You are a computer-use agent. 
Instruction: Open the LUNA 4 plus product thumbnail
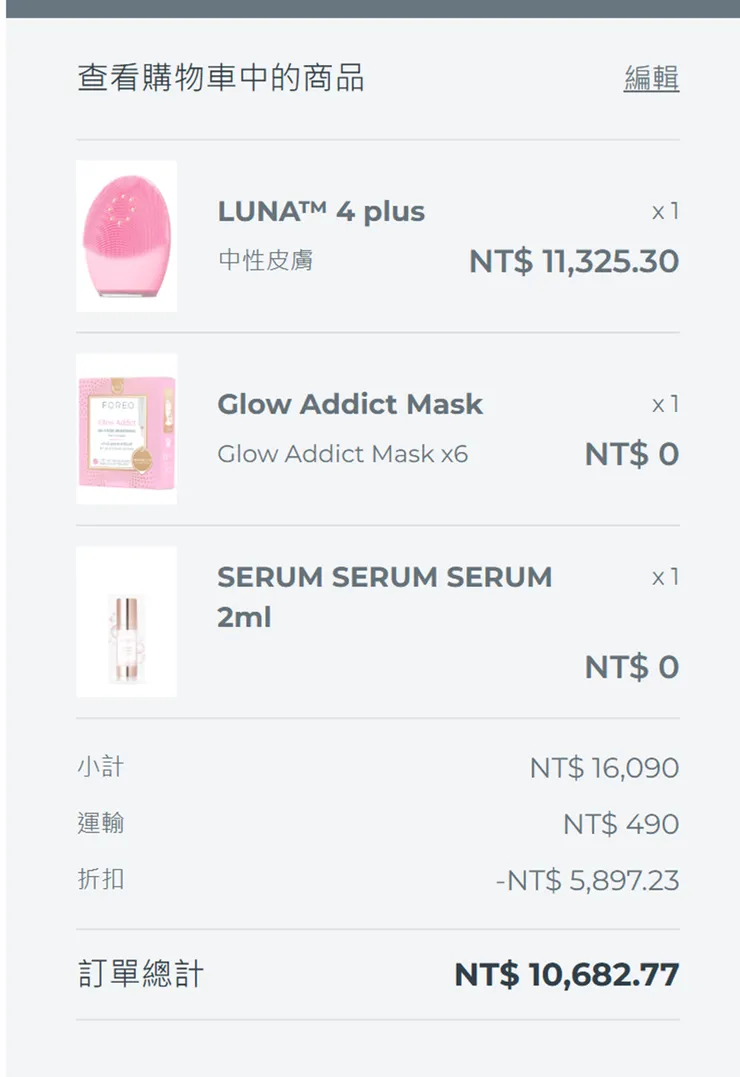[x=127, y=236]
